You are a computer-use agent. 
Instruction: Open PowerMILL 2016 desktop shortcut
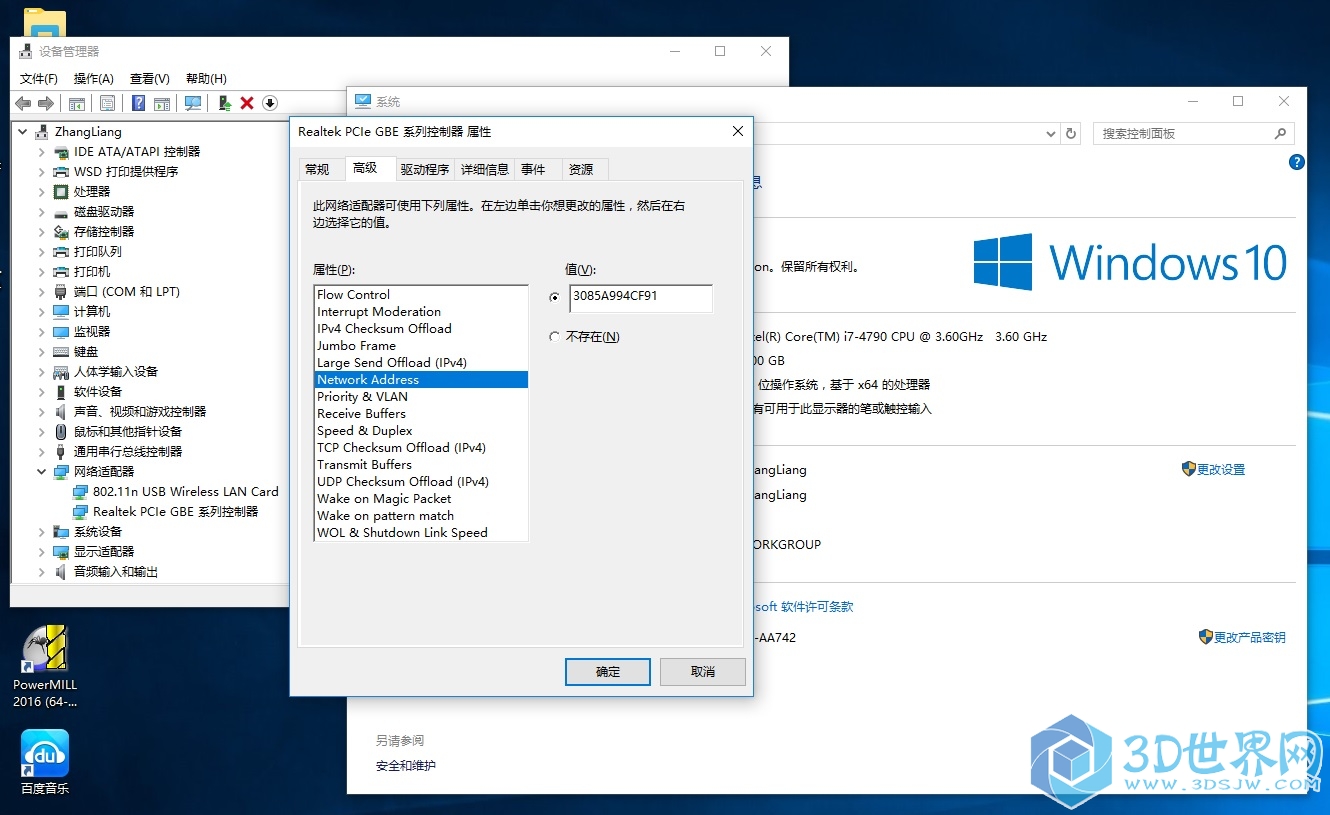[45, 666]
